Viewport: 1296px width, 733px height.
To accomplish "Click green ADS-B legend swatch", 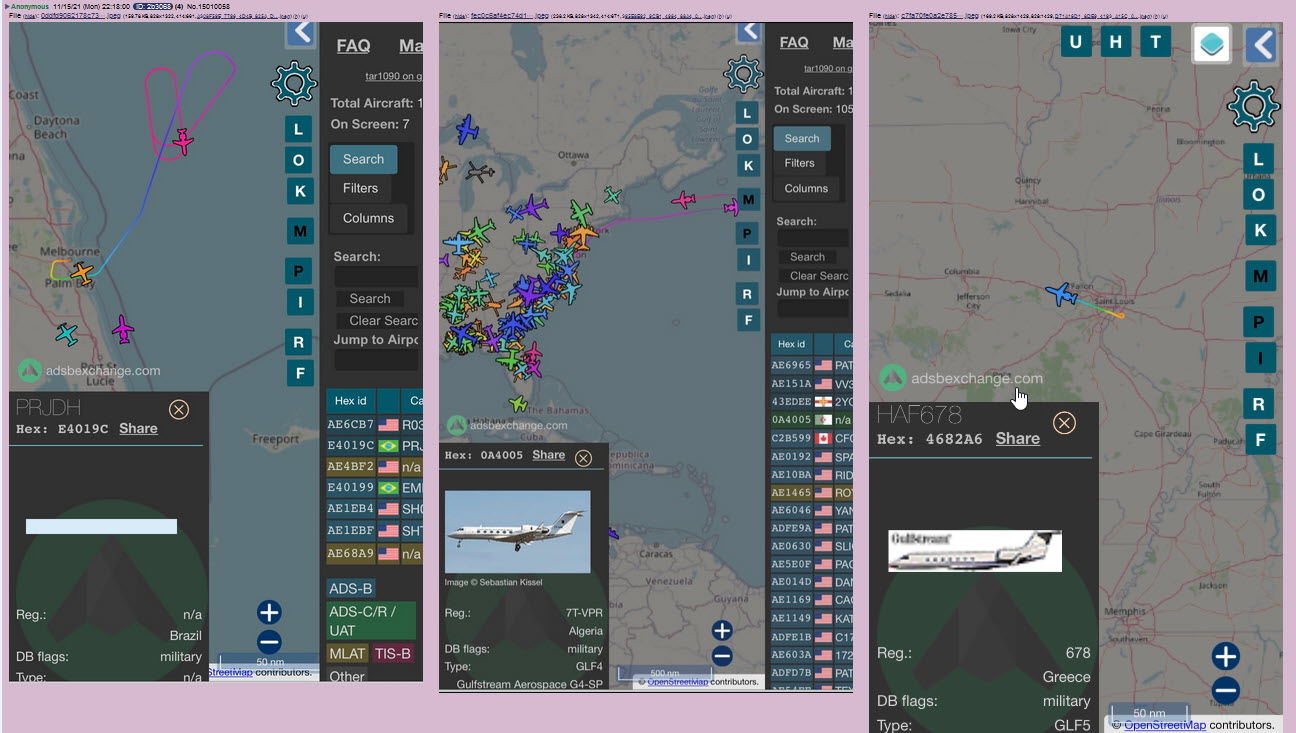I will pyautogui.click(x=351, y=589).
